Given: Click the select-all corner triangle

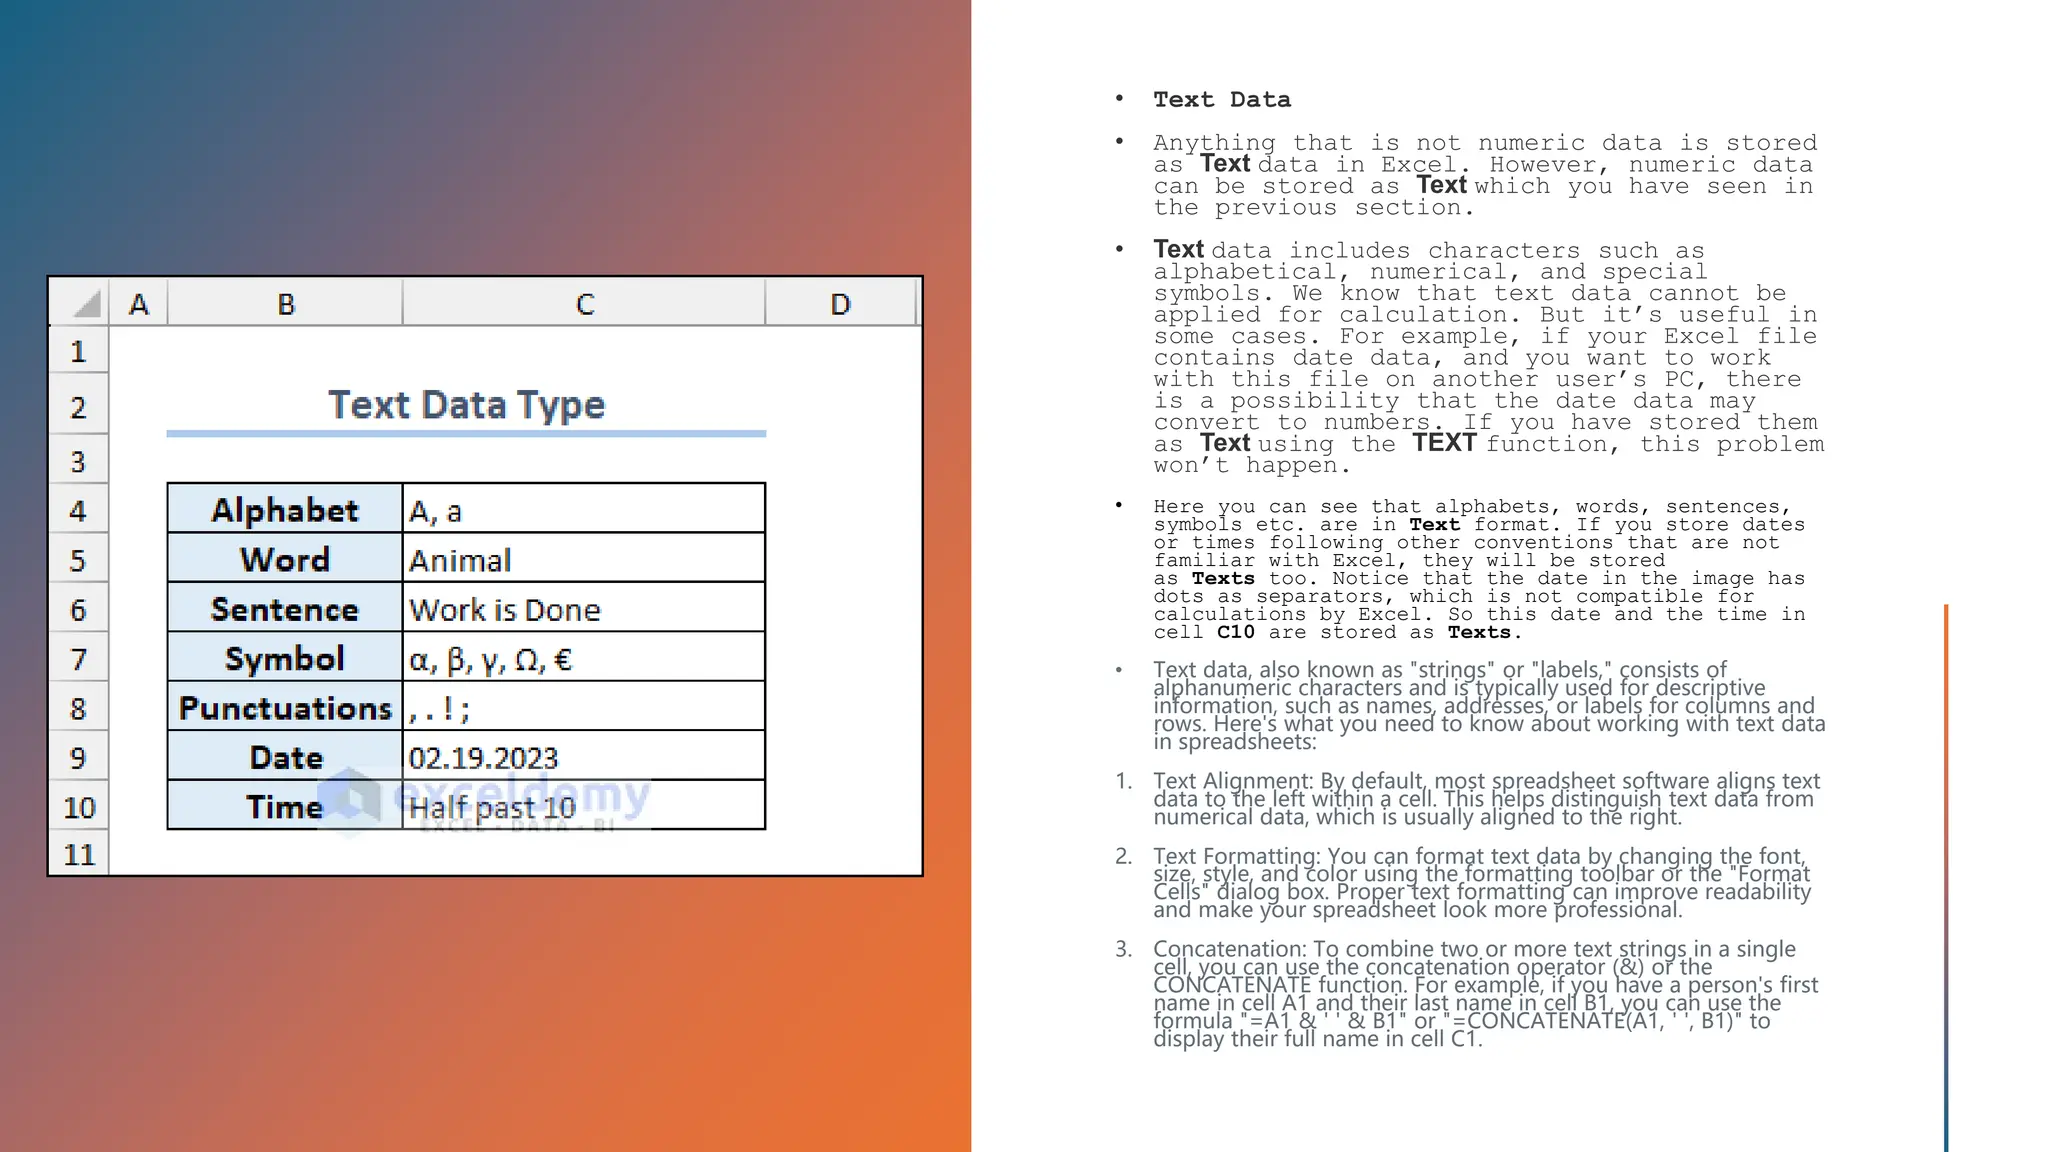Looking at the screenshot, I should [87, 304].
